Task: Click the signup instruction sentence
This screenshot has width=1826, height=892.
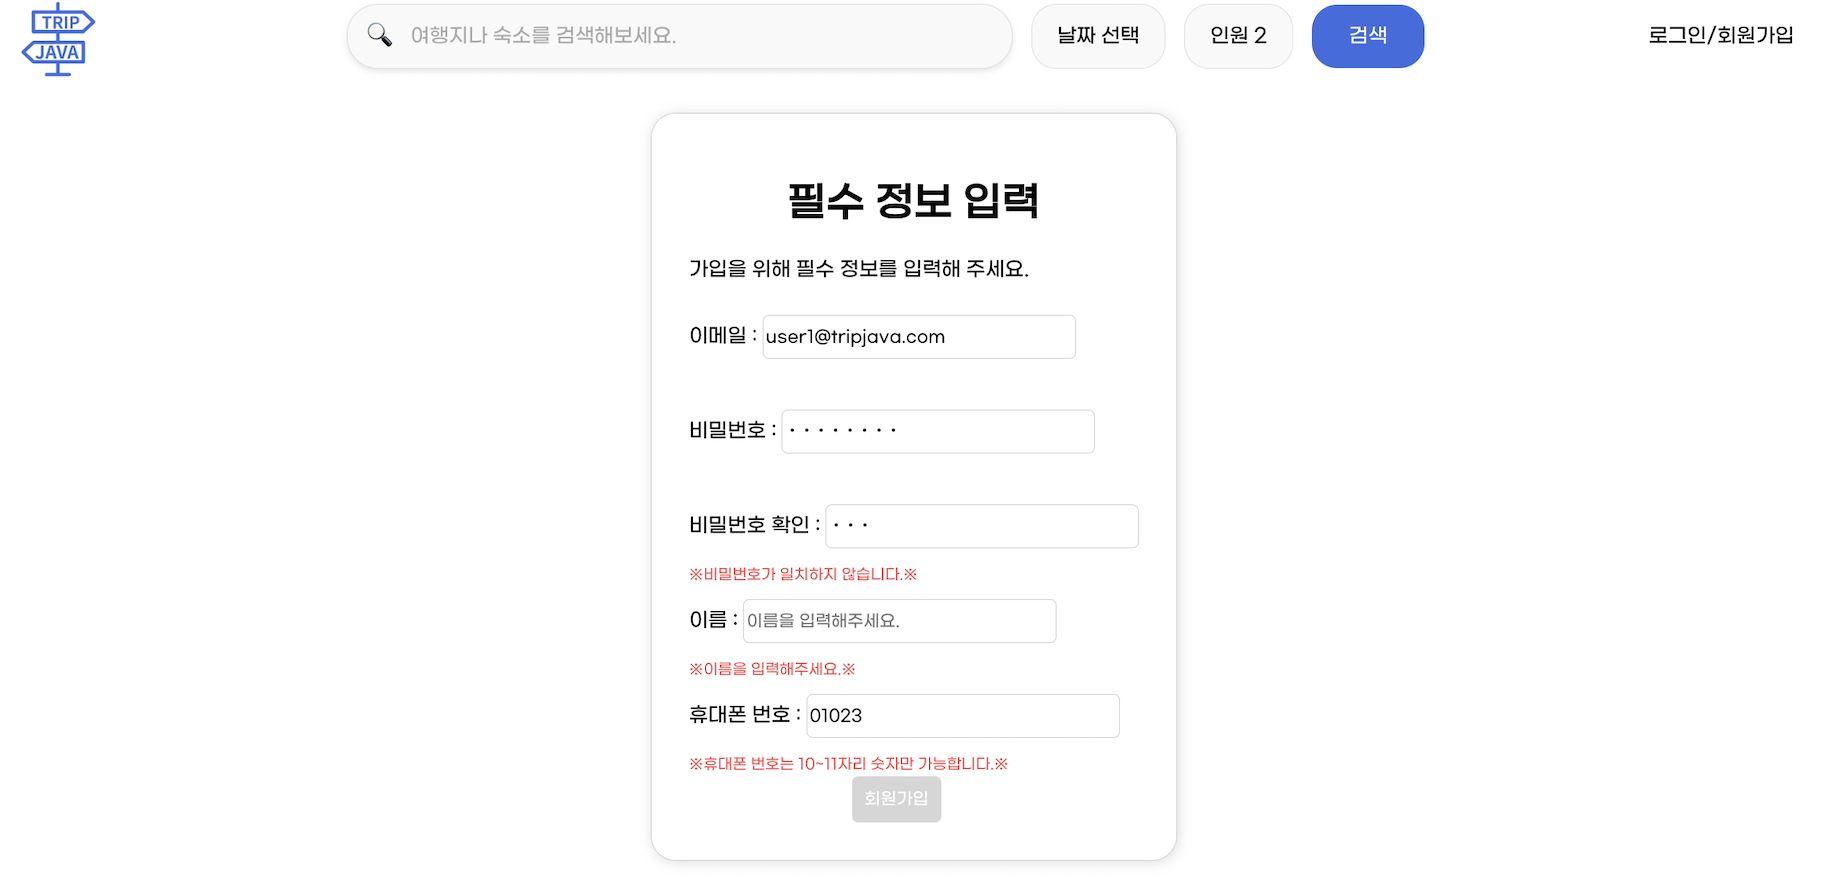Action: (x=859, y=269)
